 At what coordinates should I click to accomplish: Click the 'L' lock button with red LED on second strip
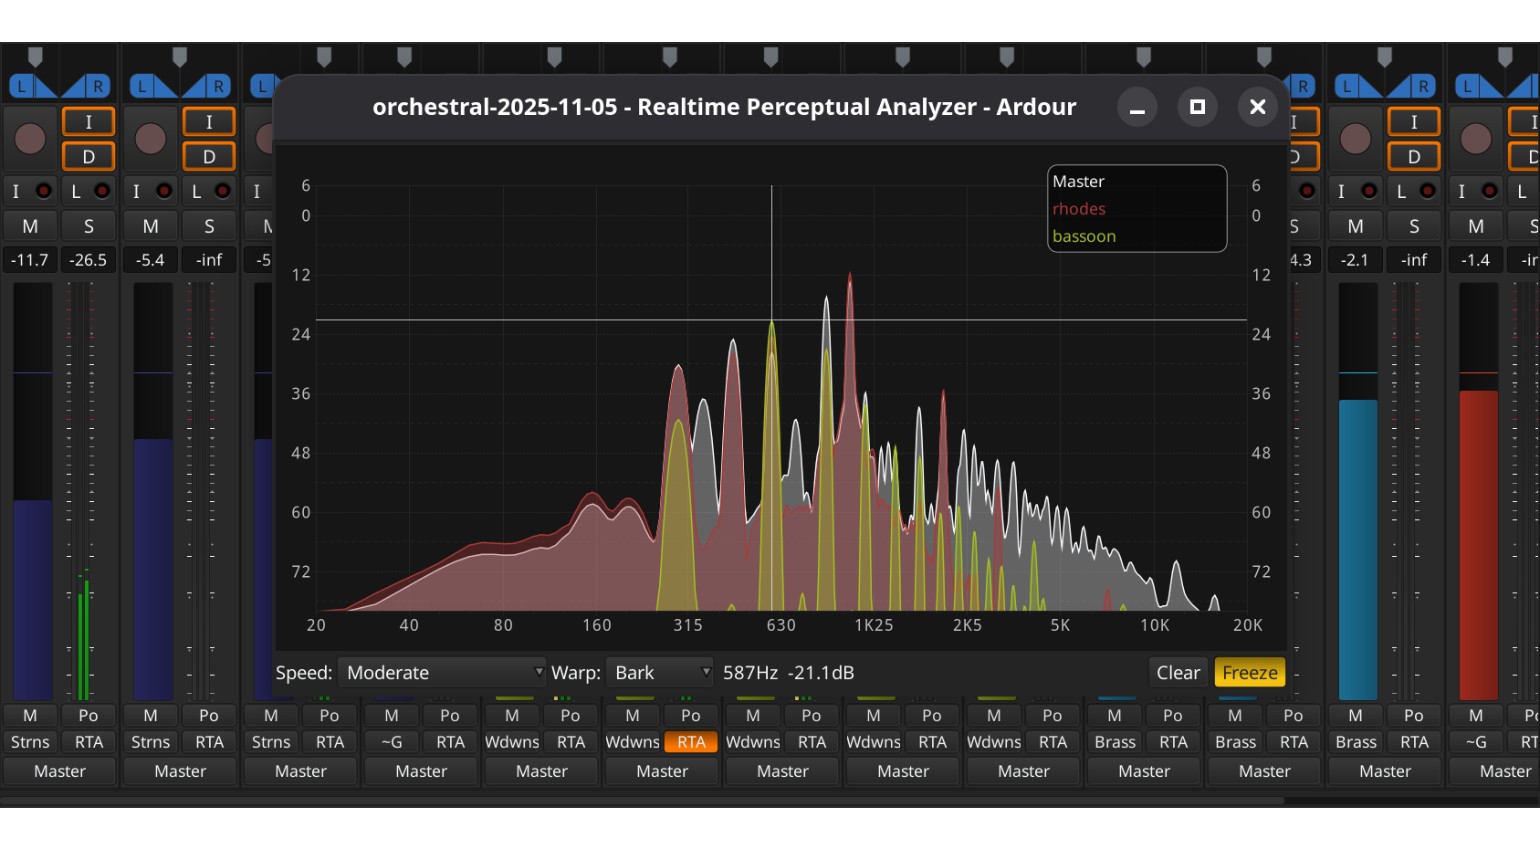[x=208, y=191]
